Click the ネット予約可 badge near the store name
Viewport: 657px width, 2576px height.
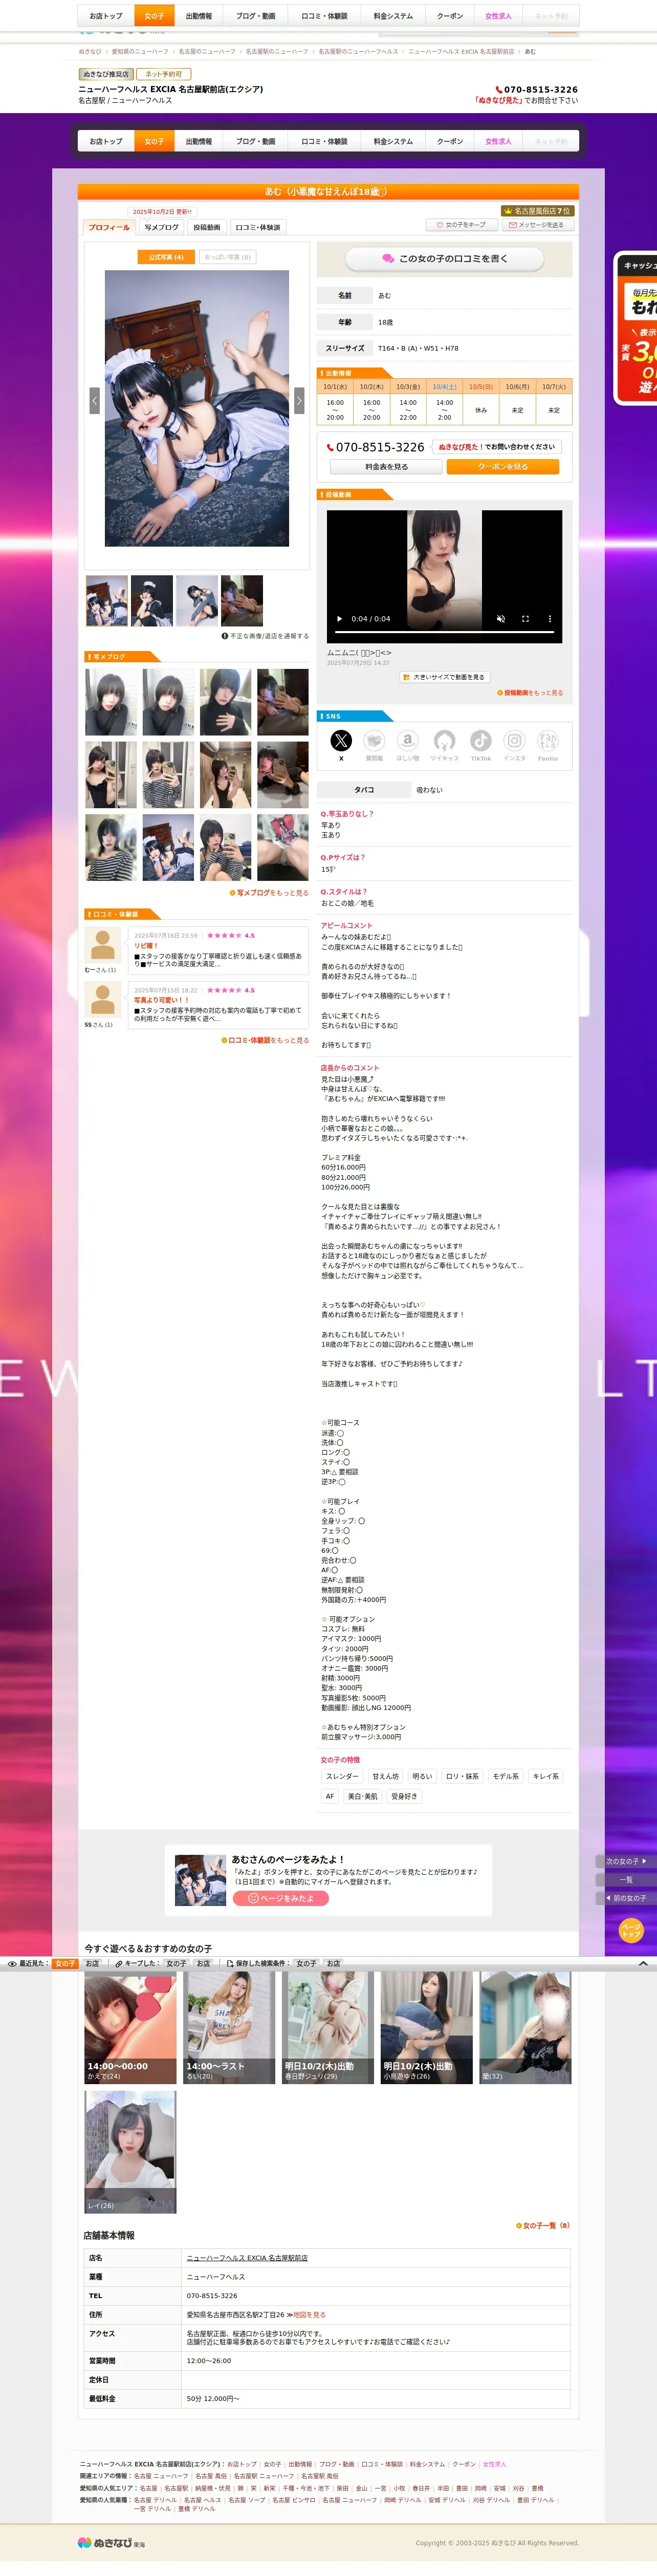click(x=163, y=74)
